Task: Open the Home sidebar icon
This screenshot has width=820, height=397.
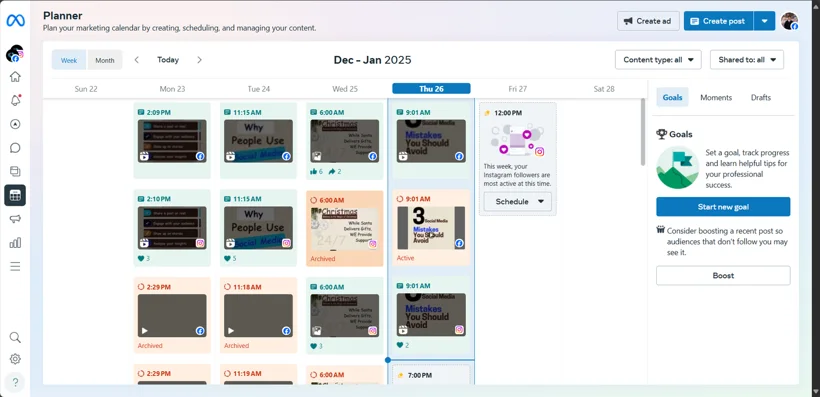Action: [15, 76]
